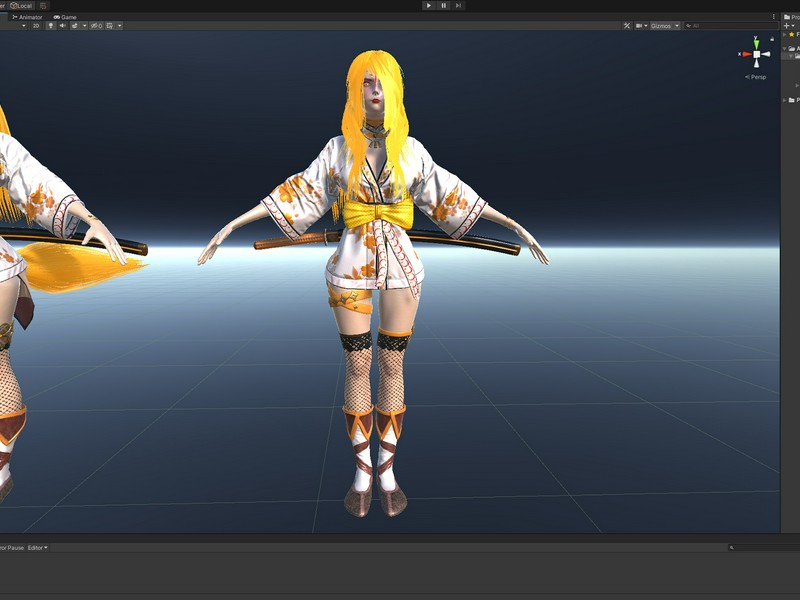800x600 pixels.
Task: Open the scene camera dropdown arrow
Action: (646, 26)
